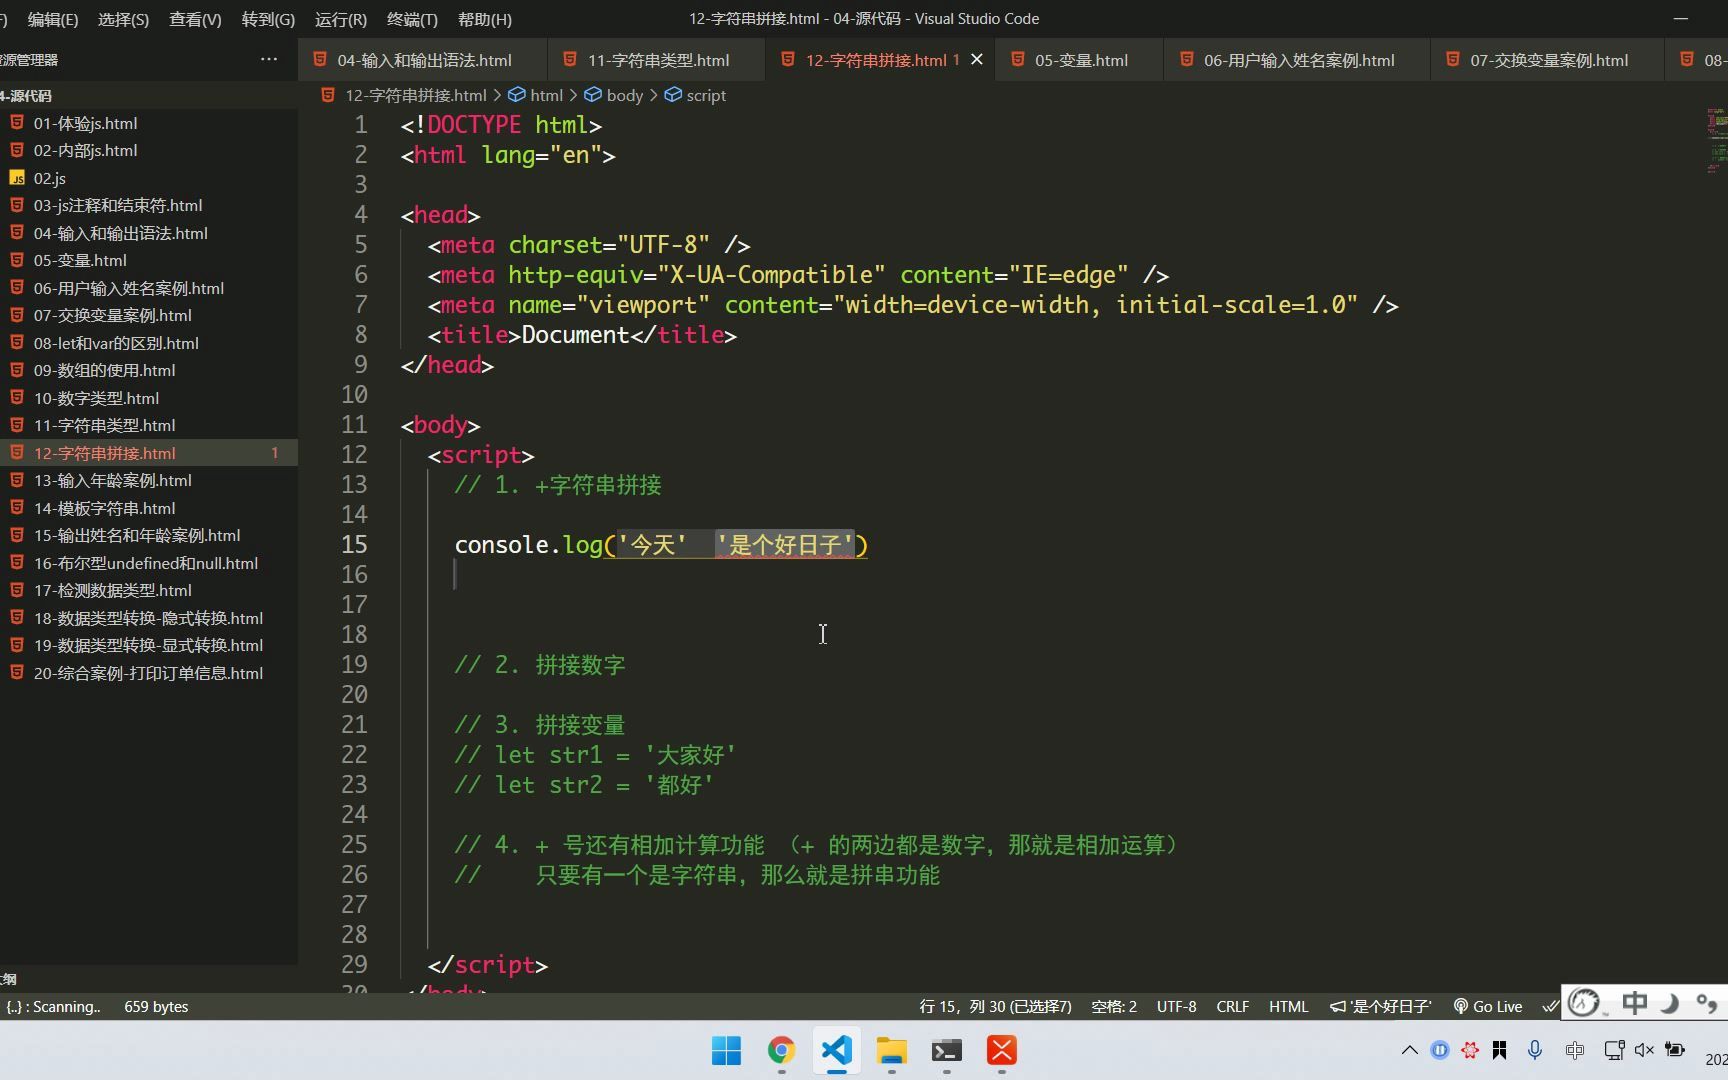Image resolution: width=1728 pixels, height=1080 pixels.
Task: Open 13-输入年龄案例.html file
Action: pyautogui.click(x=149, y=480)
